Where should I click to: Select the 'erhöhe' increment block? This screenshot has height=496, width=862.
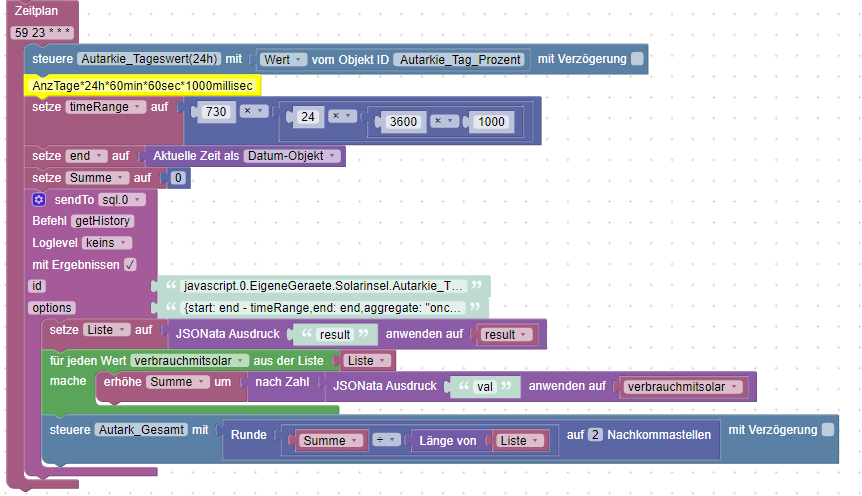click(123, 382)
